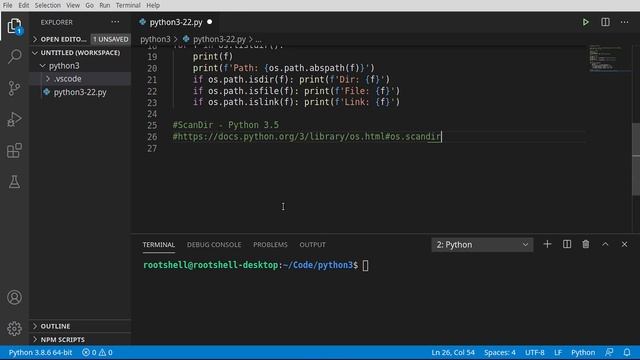640x360 pixels.
Task: Close the terminal panel
Action: pyautogui.click(x=624, y=244)
